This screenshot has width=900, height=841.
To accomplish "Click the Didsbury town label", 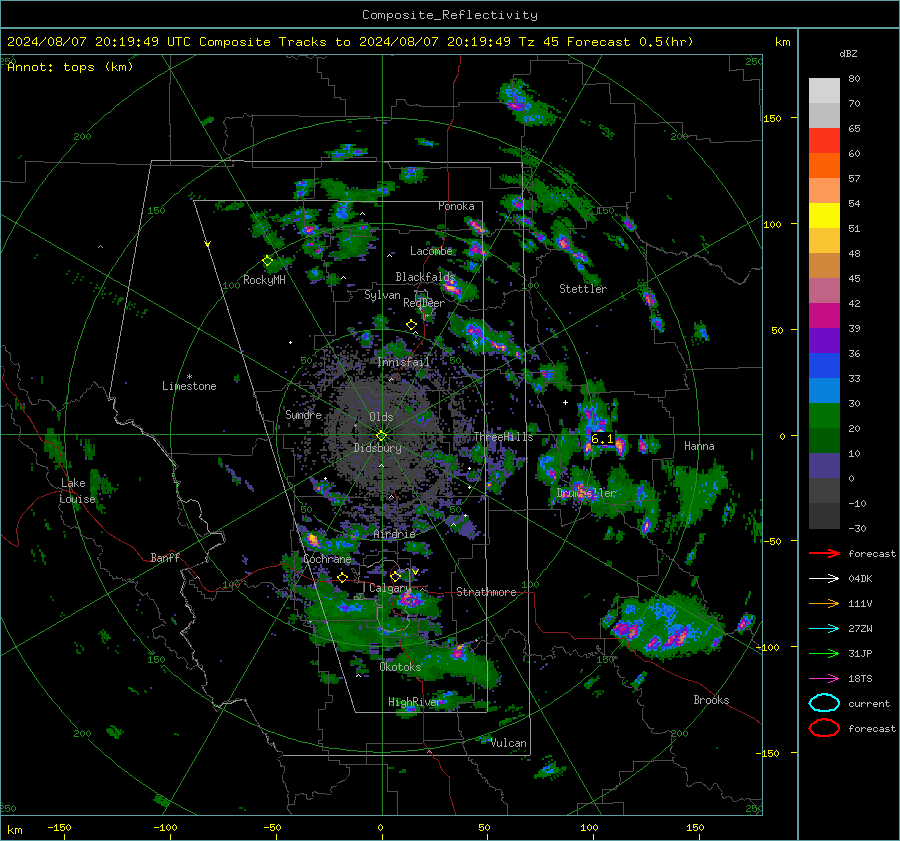I will click(377, 448).
